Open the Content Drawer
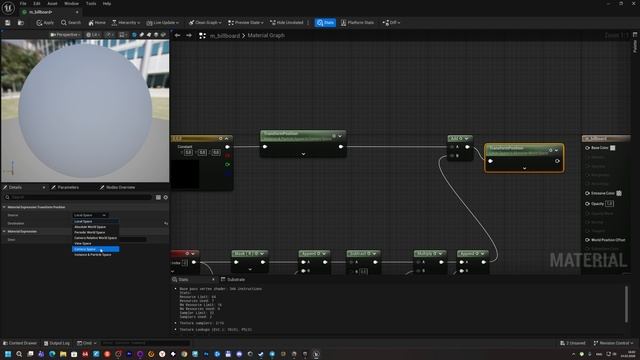Viewport: 640px width, 360px height. 20,343
